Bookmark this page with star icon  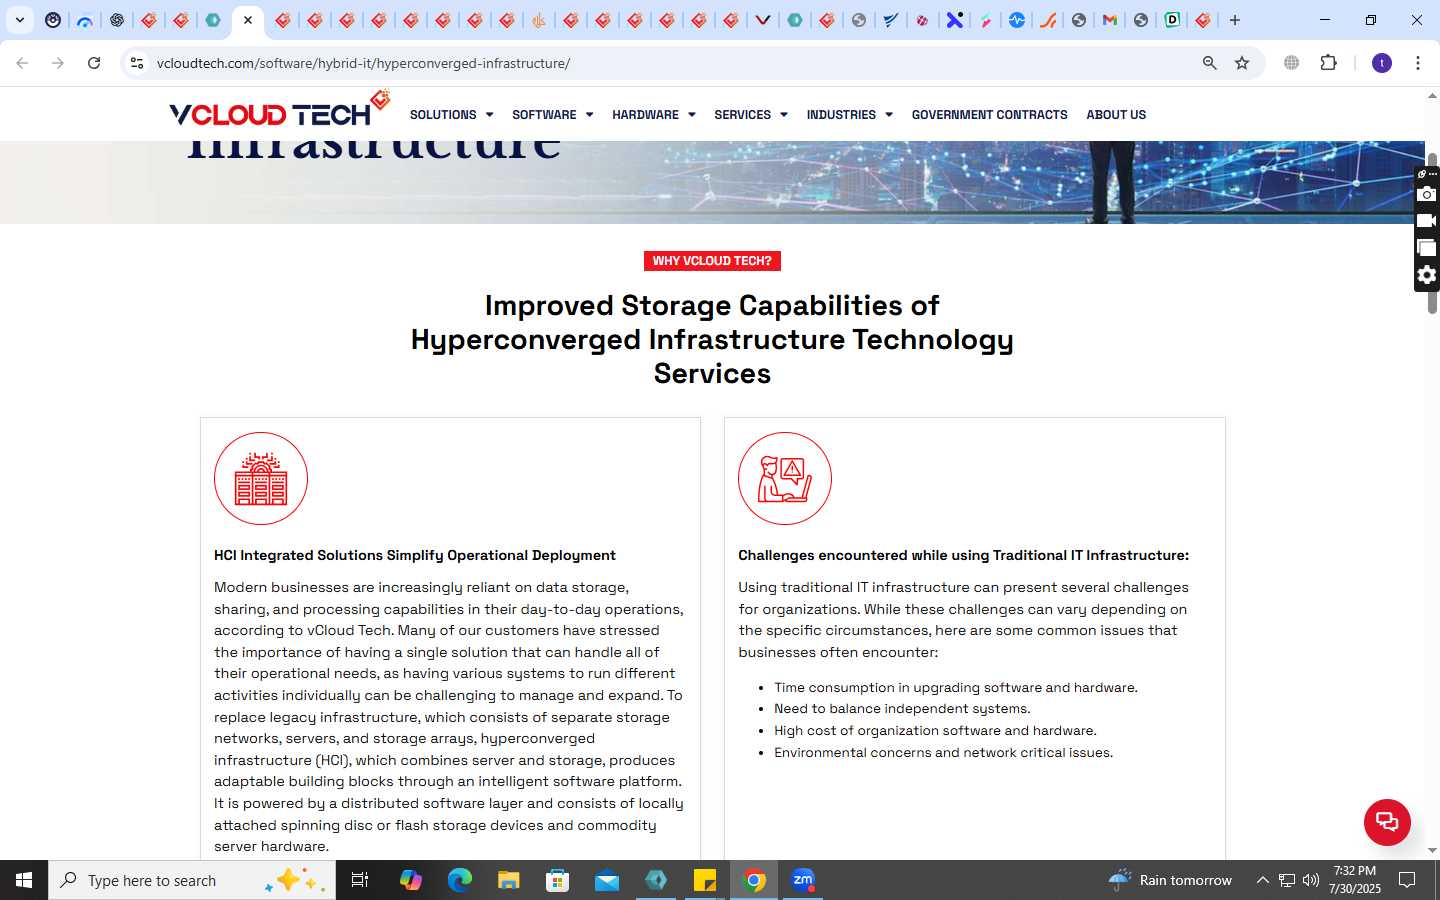tap(1242, 63)
